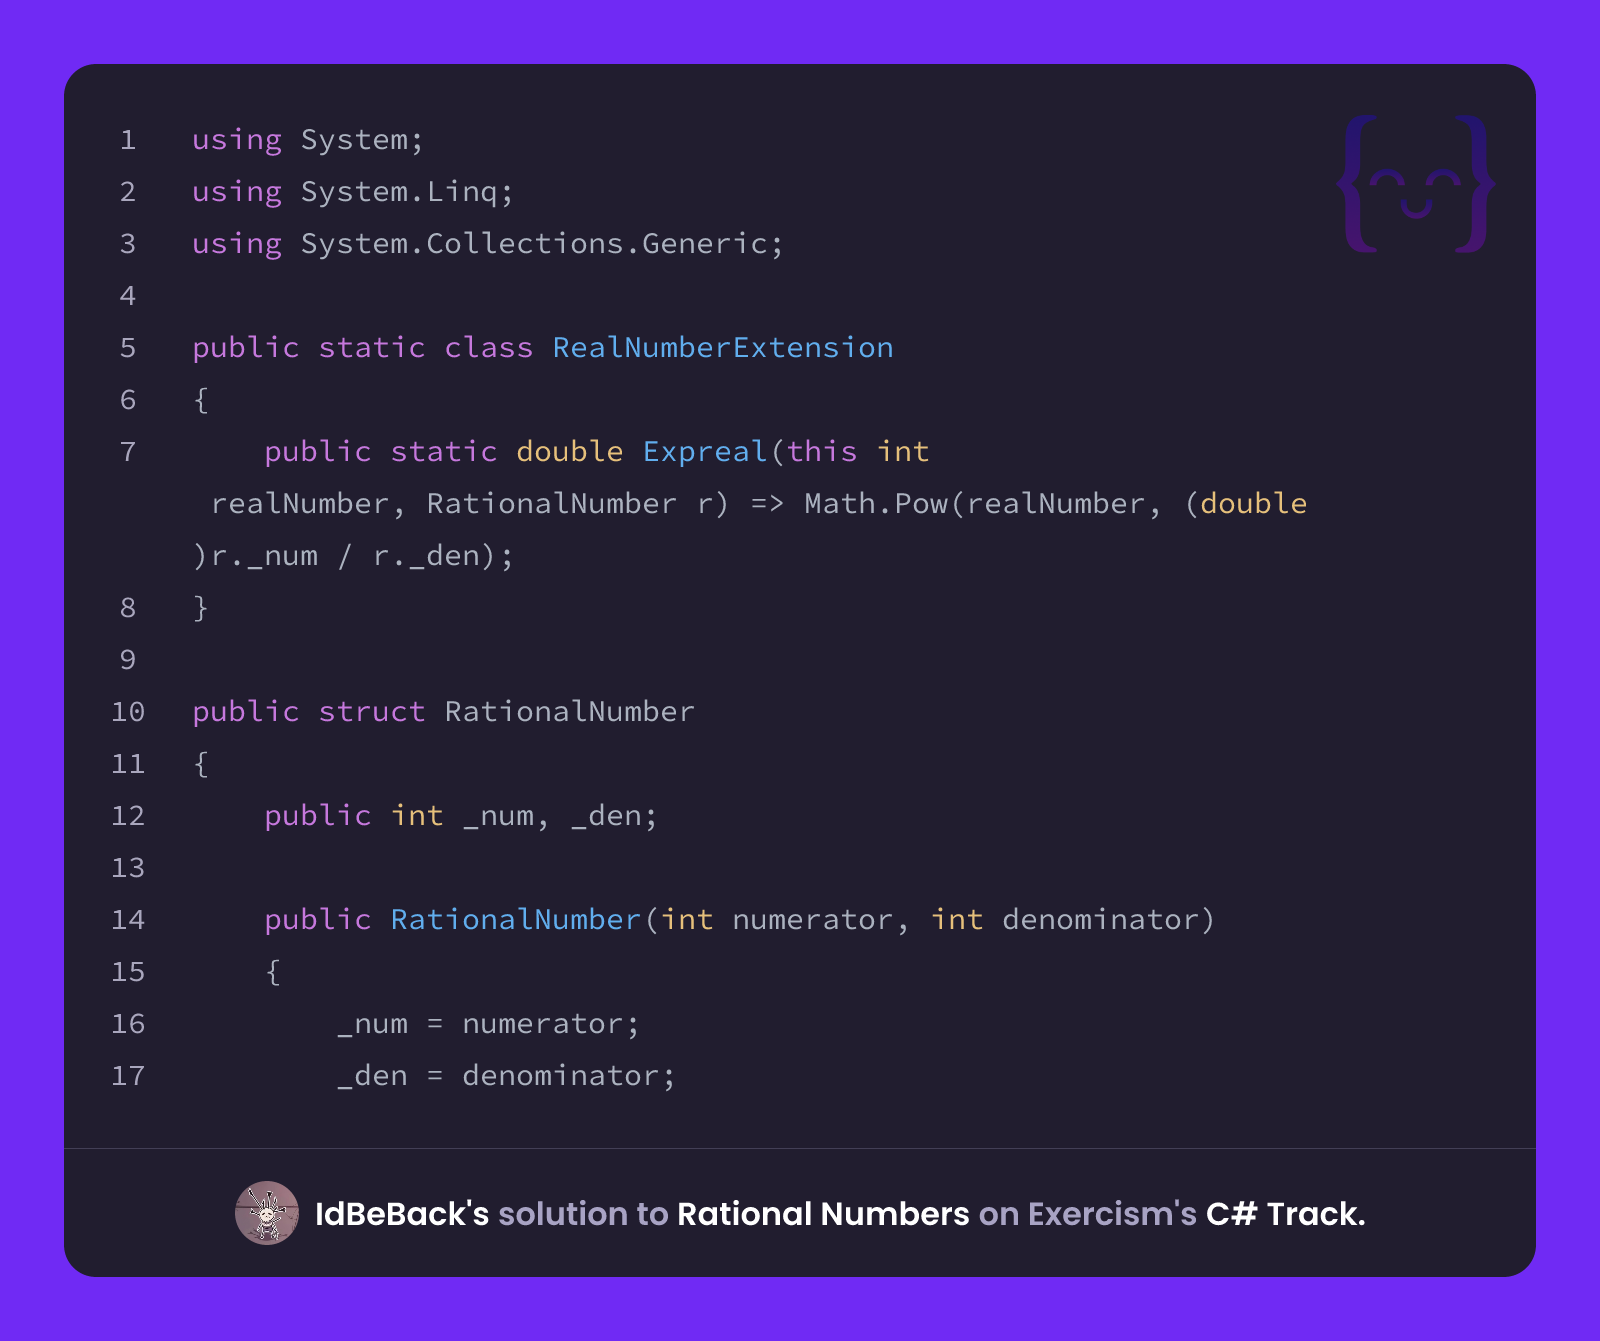
Task: Click the word denominator parameter on line 14
Action: (x=1100, y=920)
